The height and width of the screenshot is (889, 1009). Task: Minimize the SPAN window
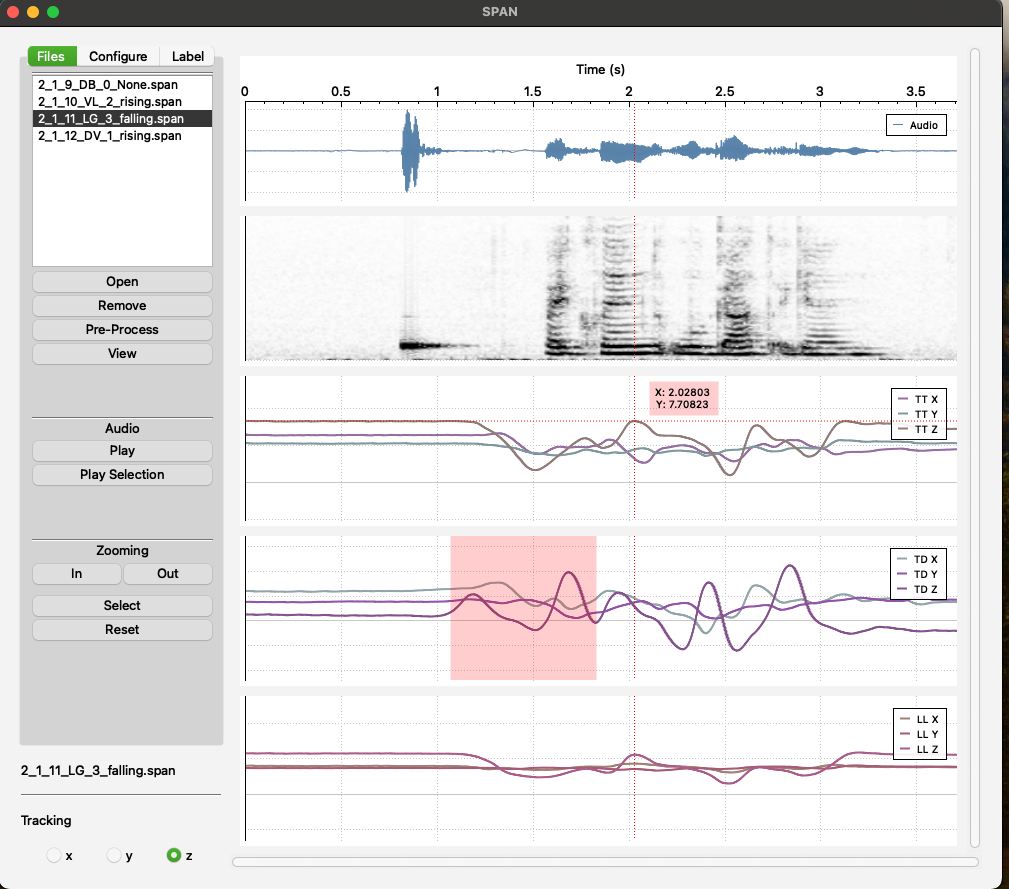33,12
